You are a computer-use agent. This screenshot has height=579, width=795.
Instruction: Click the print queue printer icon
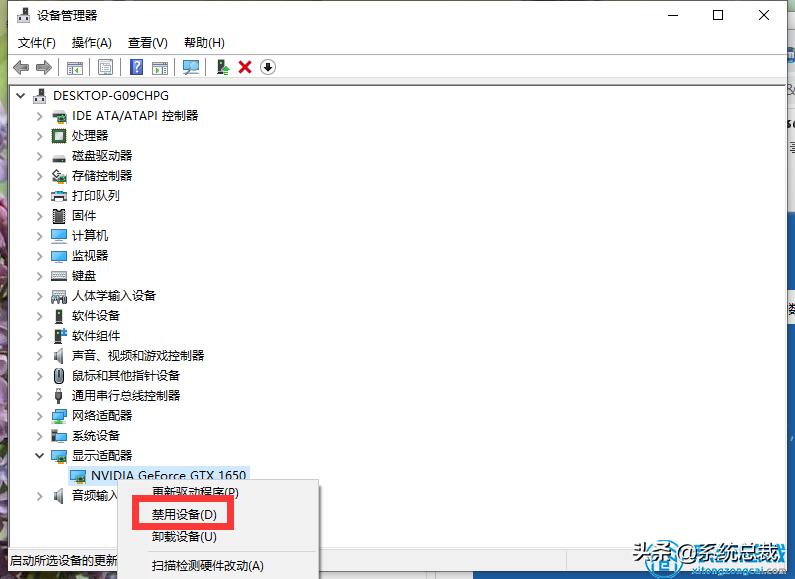click(x=59, y=196)
